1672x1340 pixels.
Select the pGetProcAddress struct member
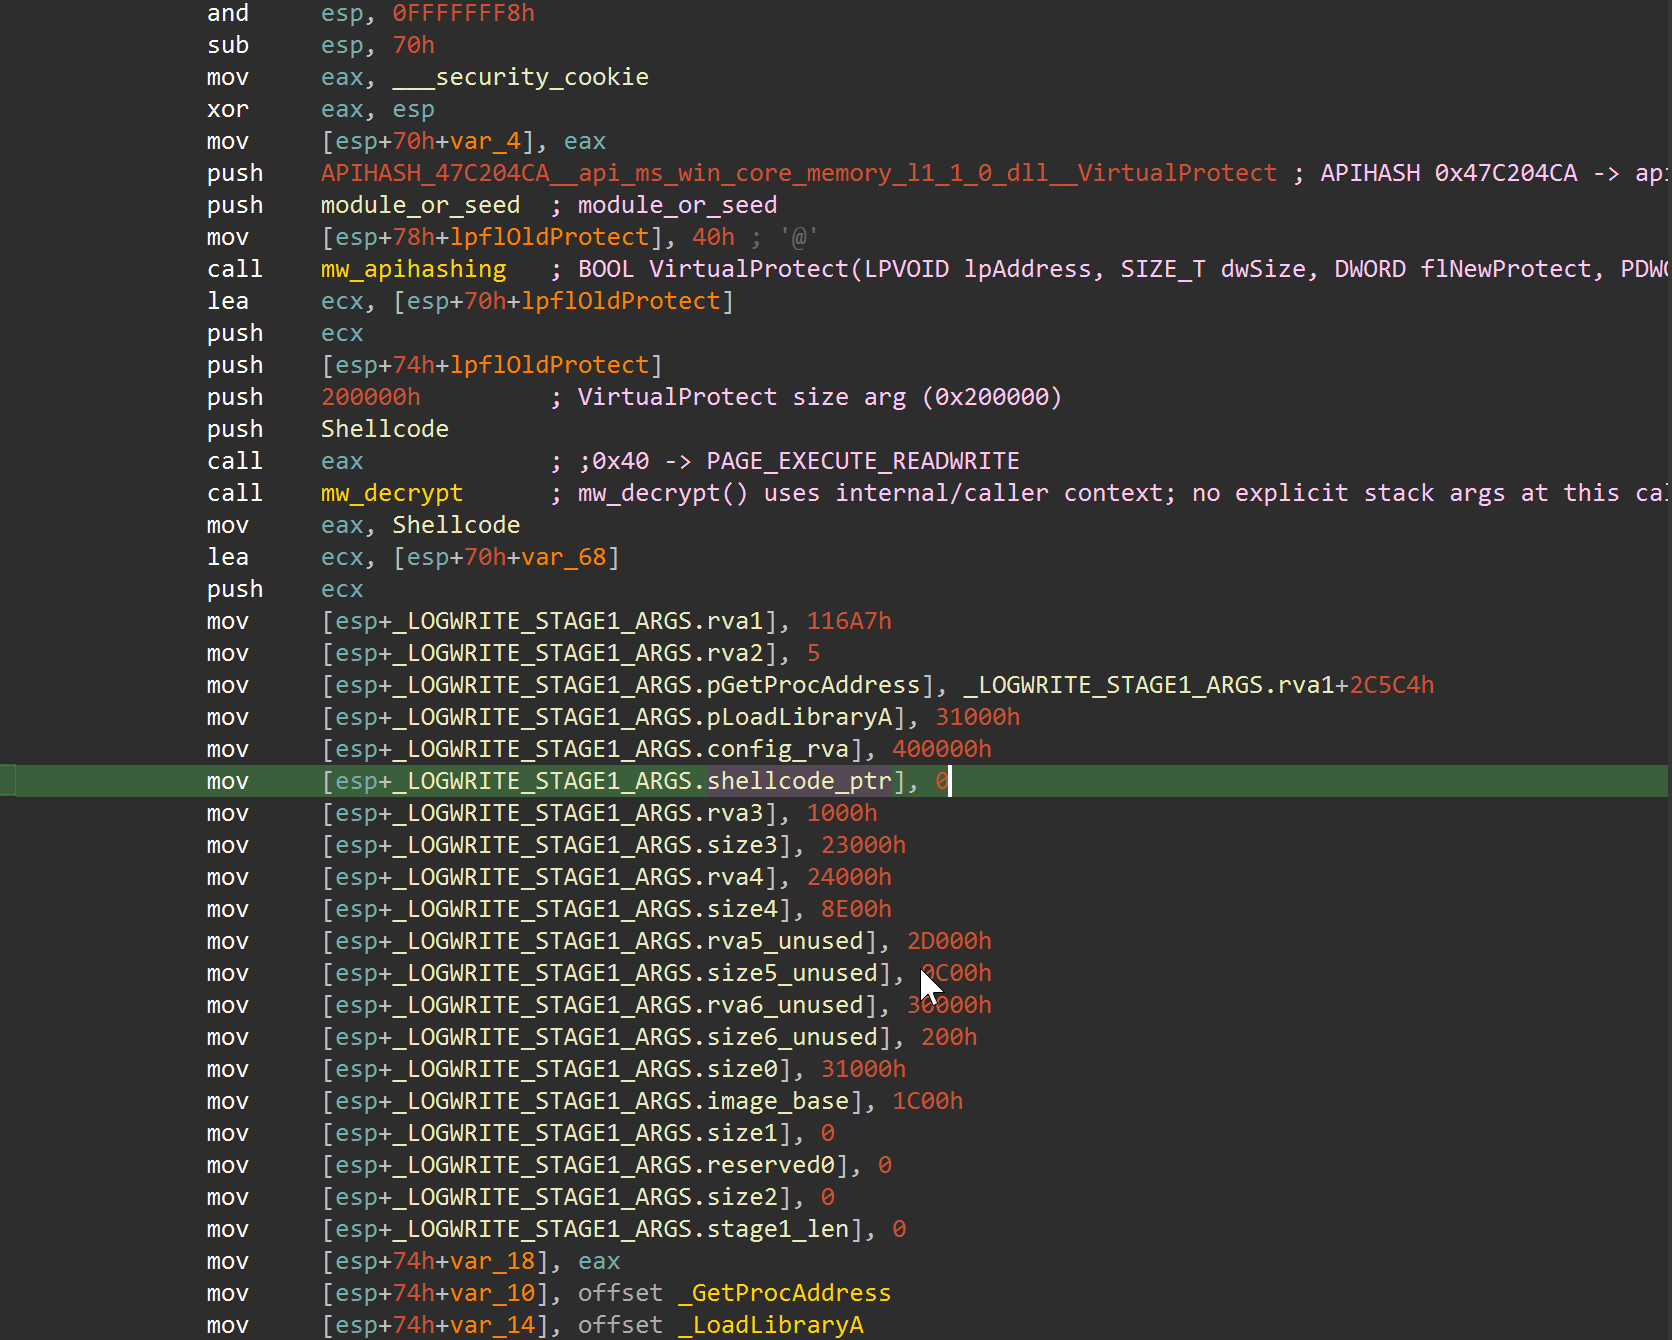pos(813,685)
